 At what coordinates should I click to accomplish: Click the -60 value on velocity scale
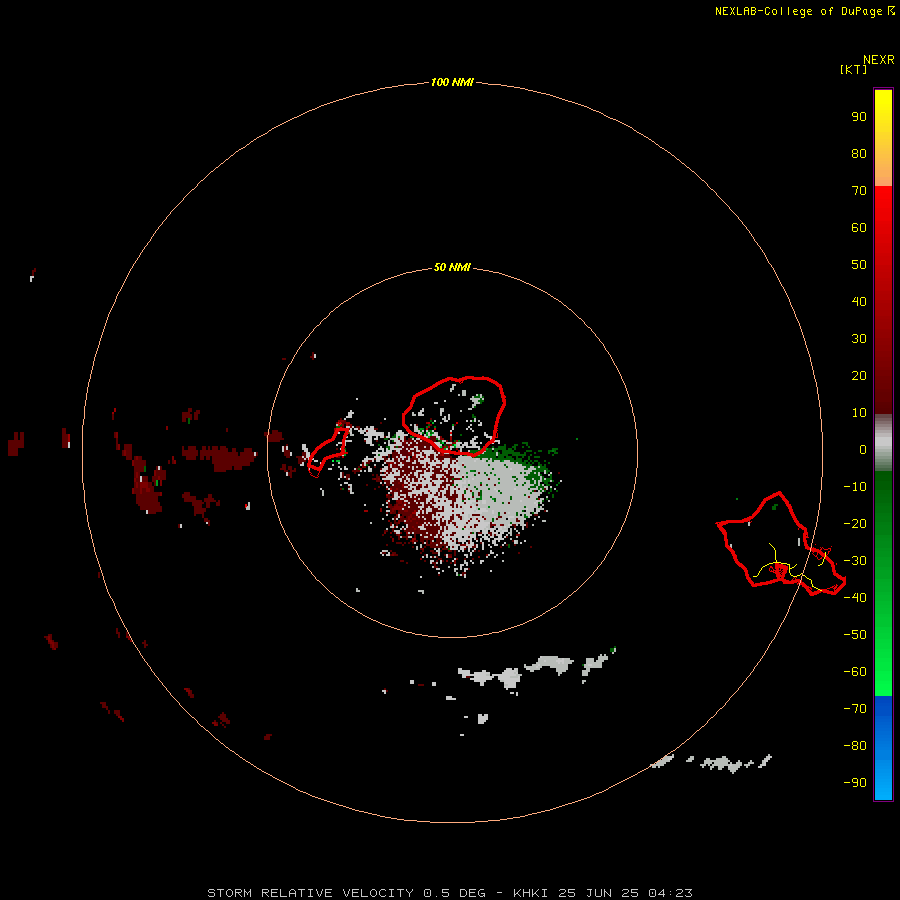855,672
